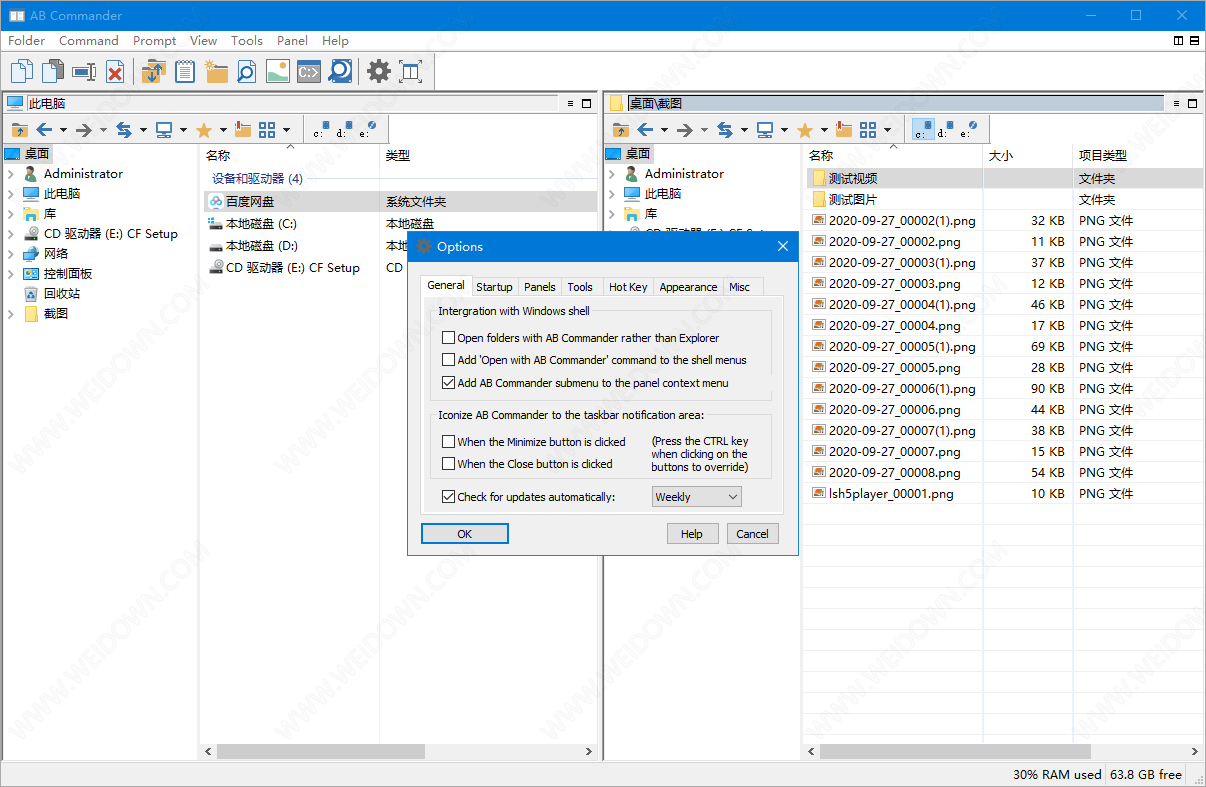The image size is (1206, 787).
Task: Switch to the Panels tab
Action: [540, 287]
